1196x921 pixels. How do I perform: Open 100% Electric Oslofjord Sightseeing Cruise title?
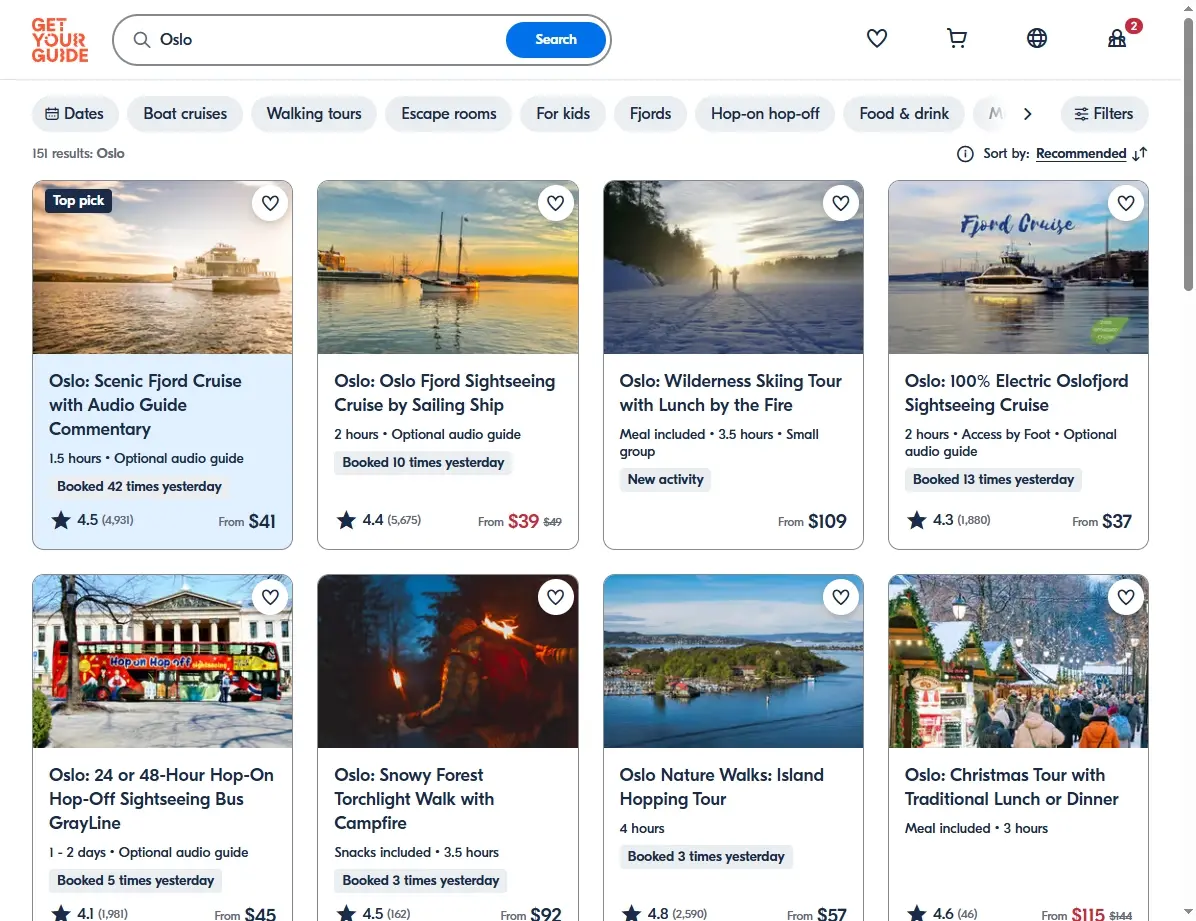1016,393
